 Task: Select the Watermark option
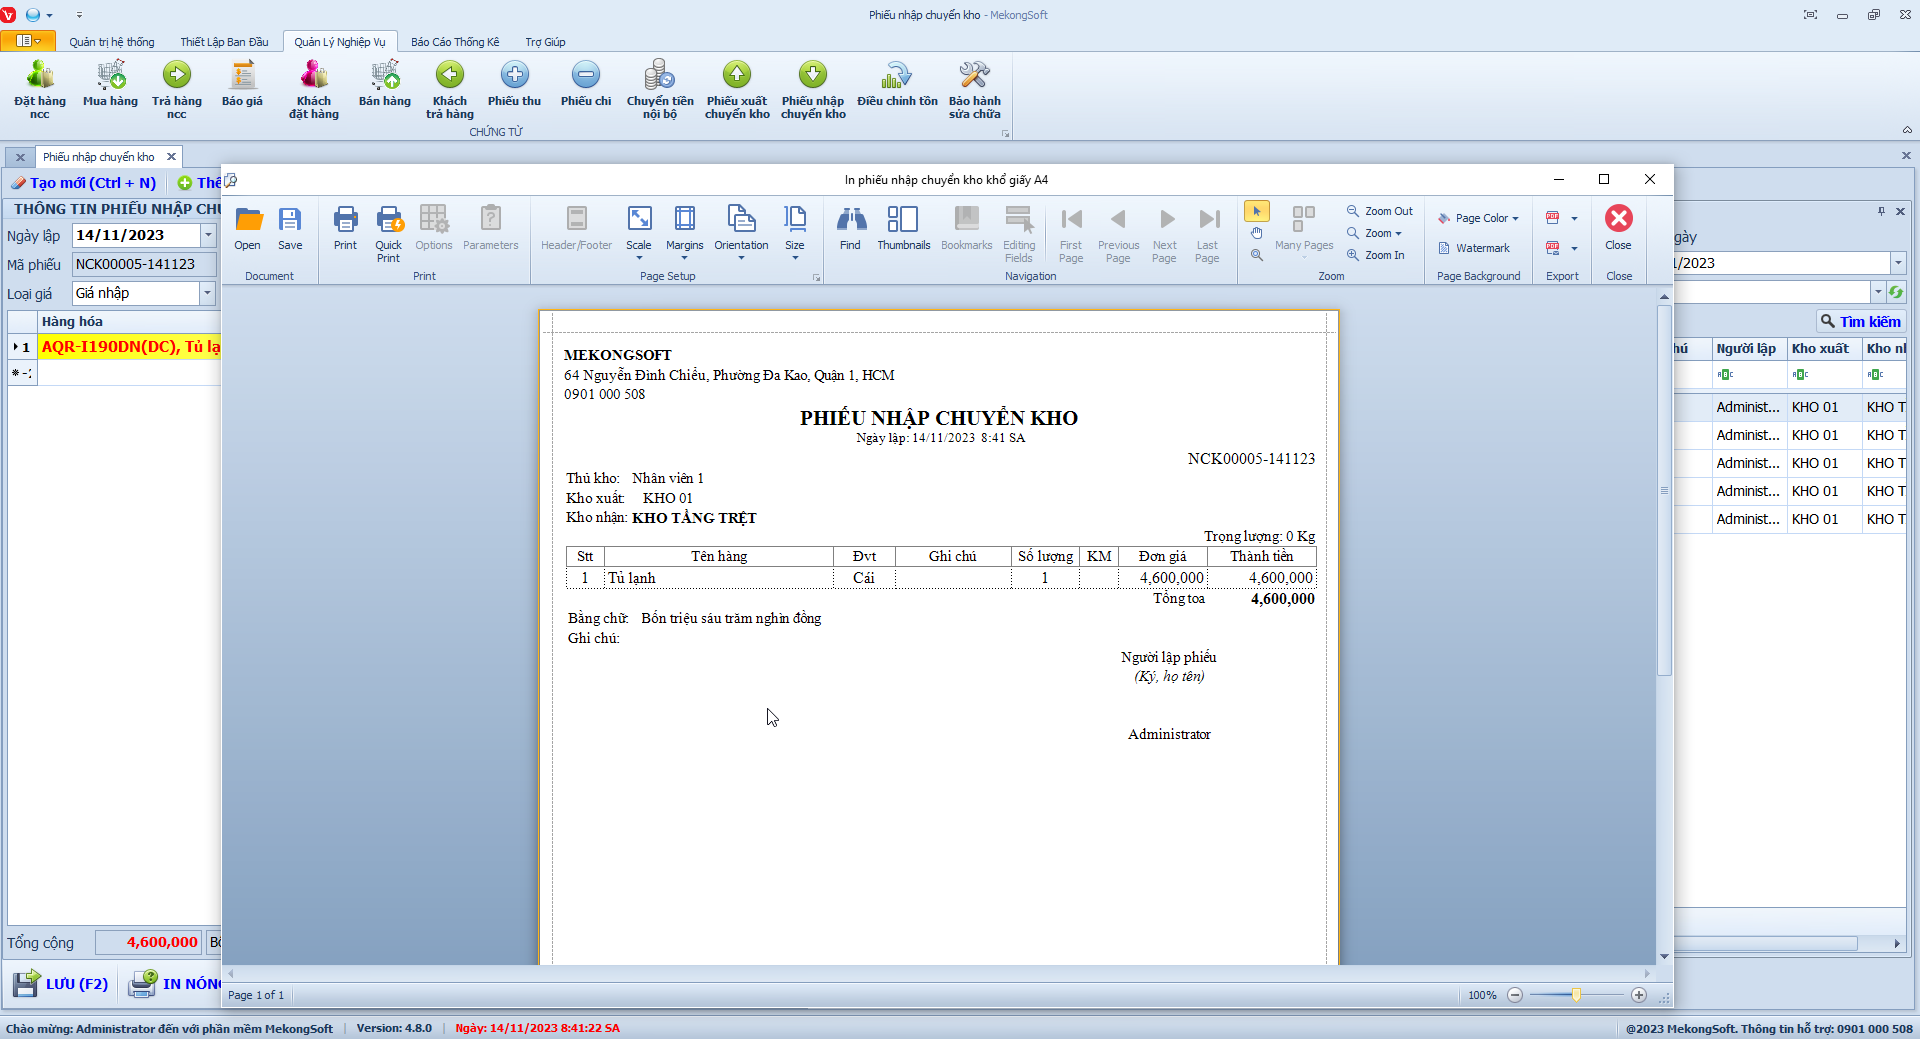point(1474,248)
